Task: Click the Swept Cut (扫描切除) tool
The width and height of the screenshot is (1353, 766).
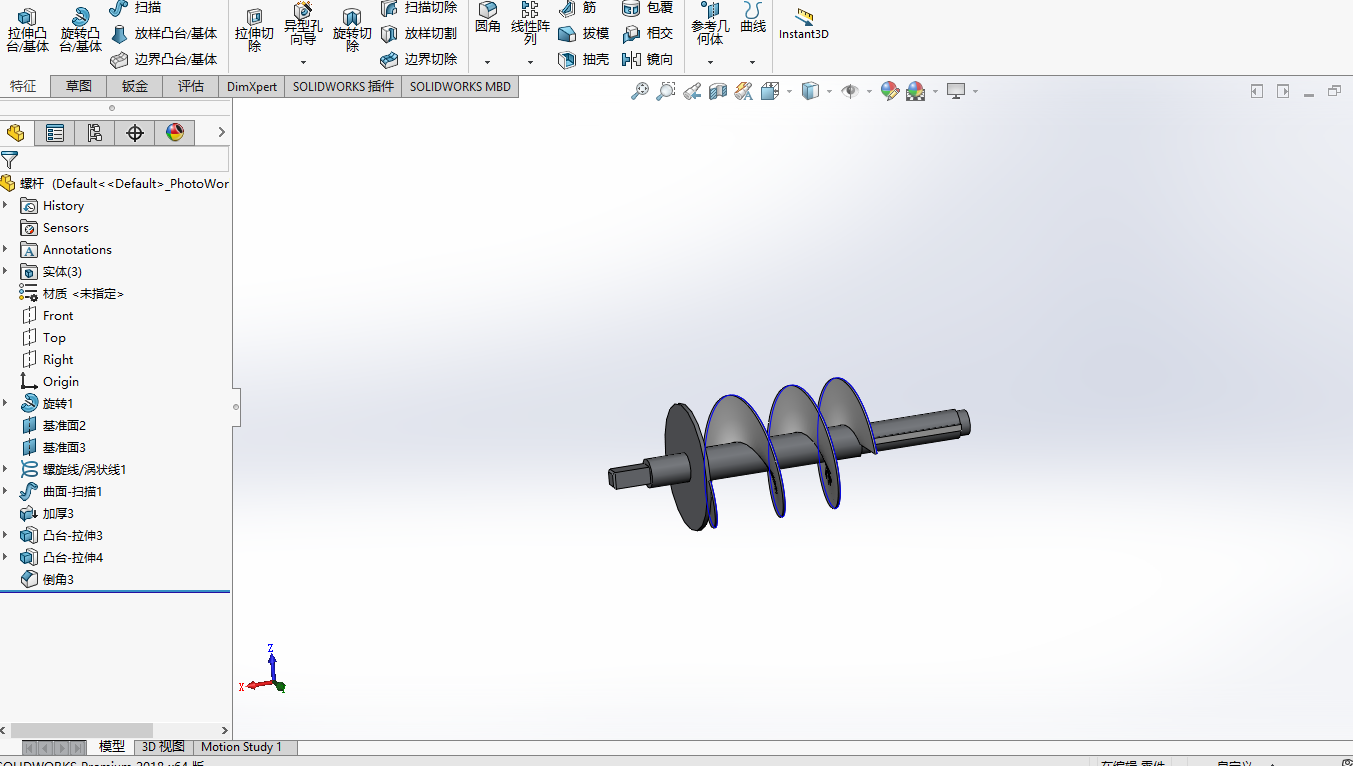Action: coord(419,8)
